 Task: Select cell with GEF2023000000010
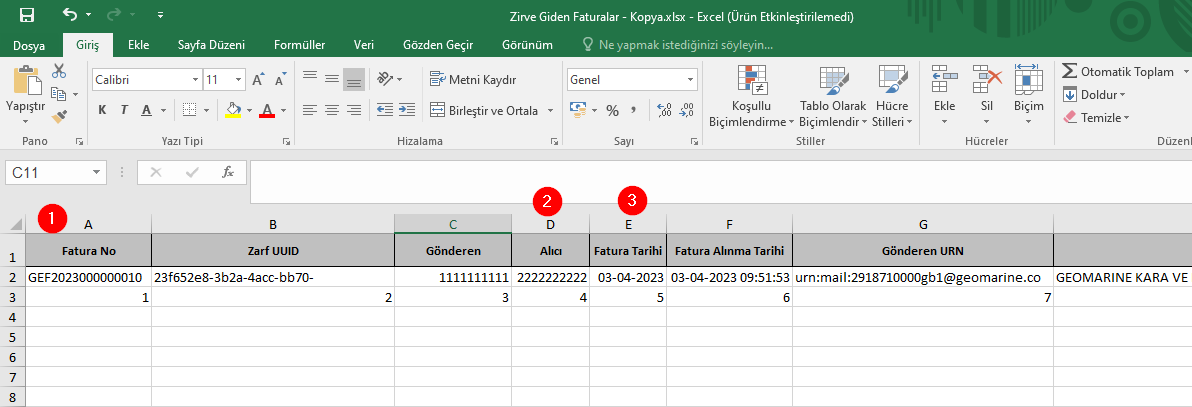click(x=88, y=278)
